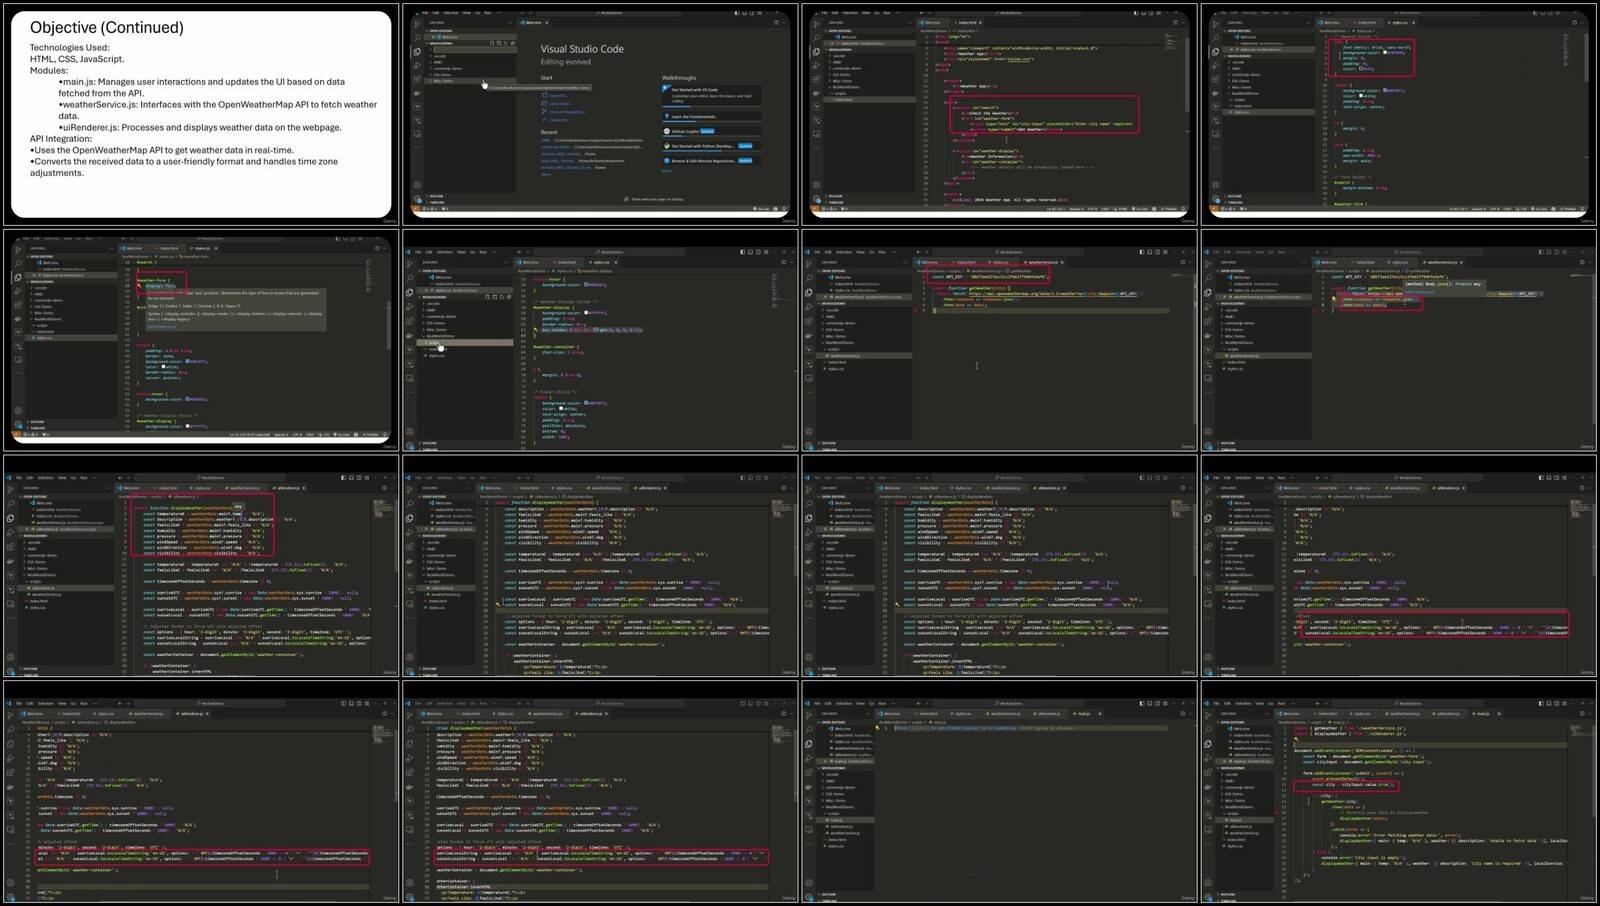Open the weatherService.js API_KEY highlighted thumbnail
Viewport: 1600px width, 906px height.
[1000, 340]
